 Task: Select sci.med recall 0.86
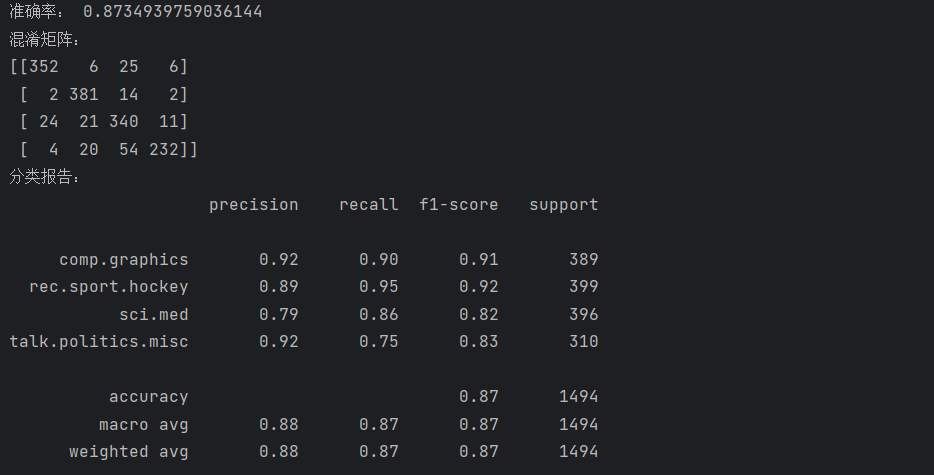tap(379, 314)
